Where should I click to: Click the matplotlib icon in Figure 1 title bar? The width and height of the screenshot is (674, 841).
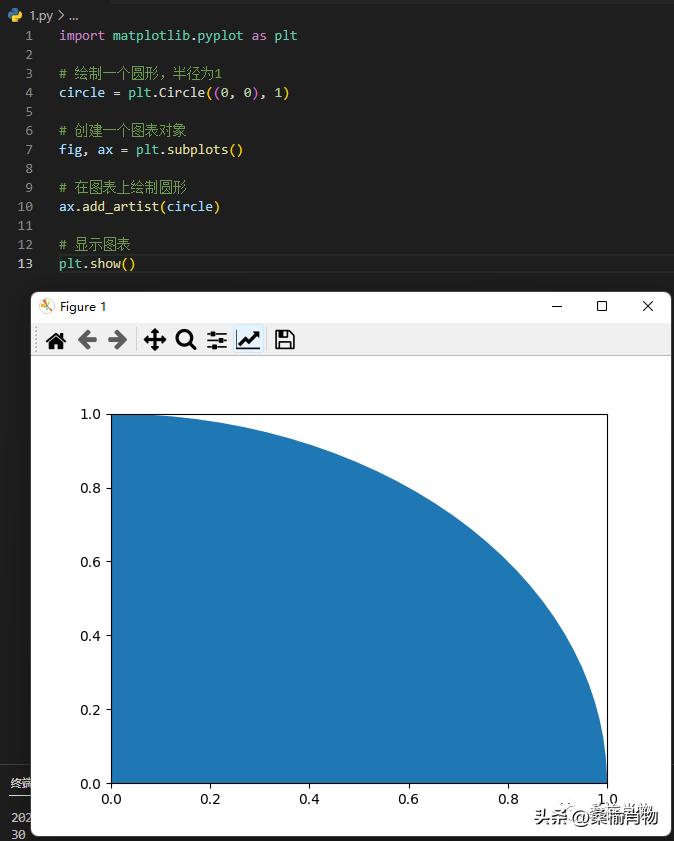pyautogui.click(x=46, y=306)
